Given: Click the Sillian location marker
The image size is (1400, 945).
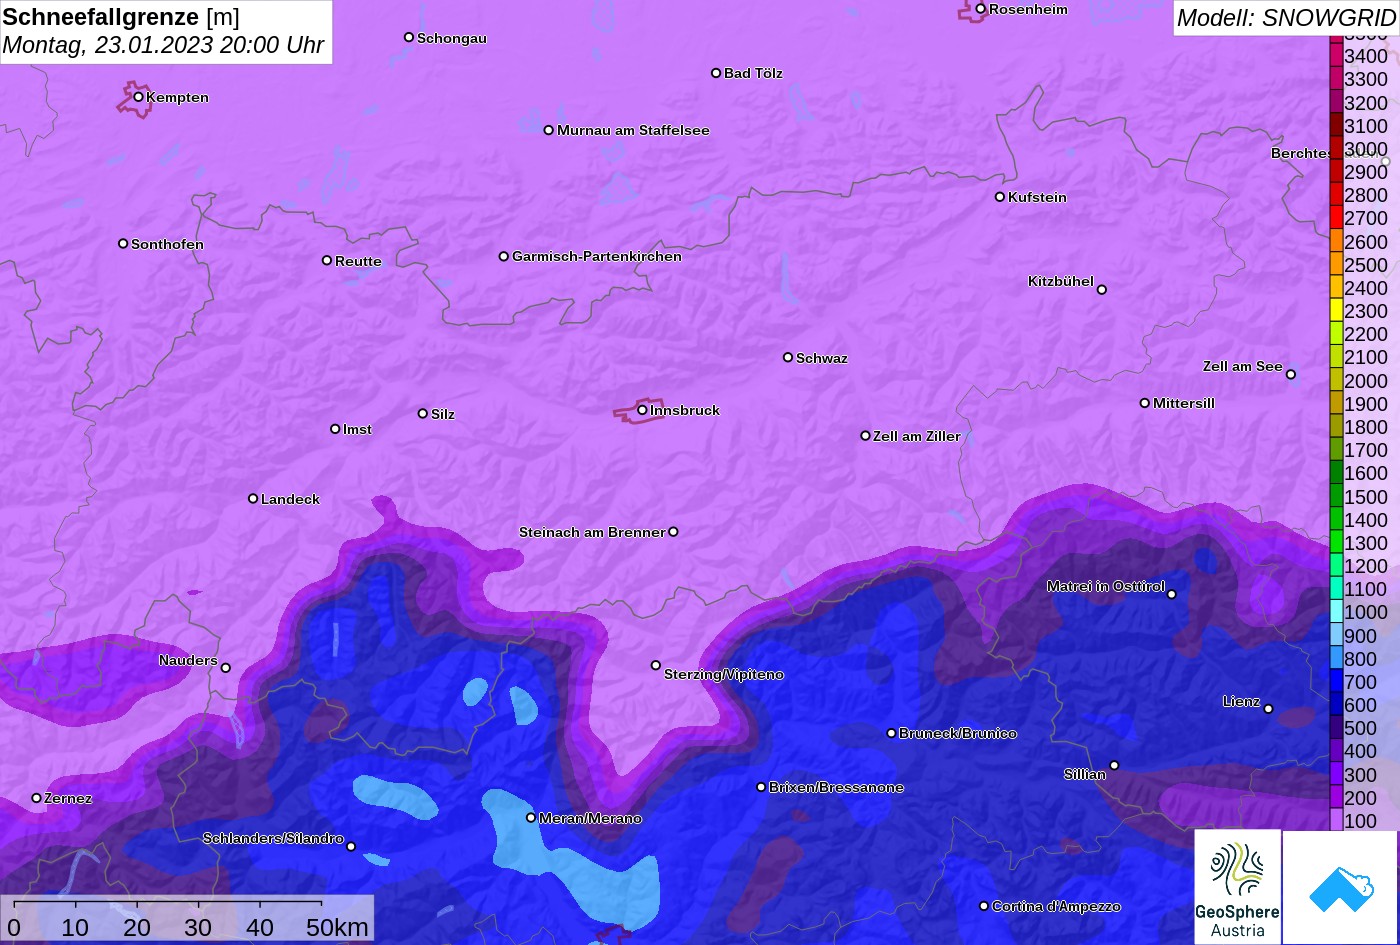Looking at the screenshot, I should coord(1114,766).
